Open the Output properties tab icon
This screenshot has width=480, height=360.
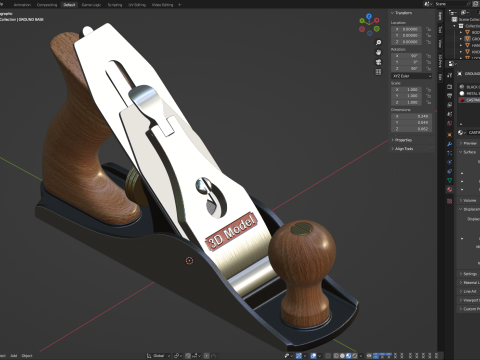point(449,96)
